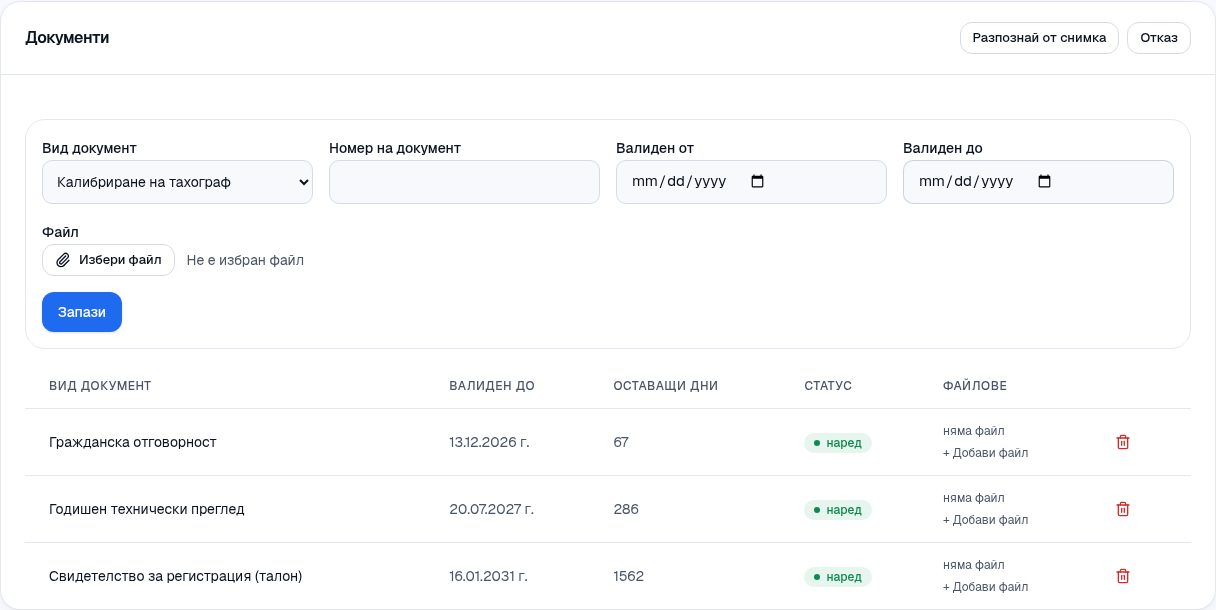
Task: Click the Валиден от date field
Action: [751, 182]
